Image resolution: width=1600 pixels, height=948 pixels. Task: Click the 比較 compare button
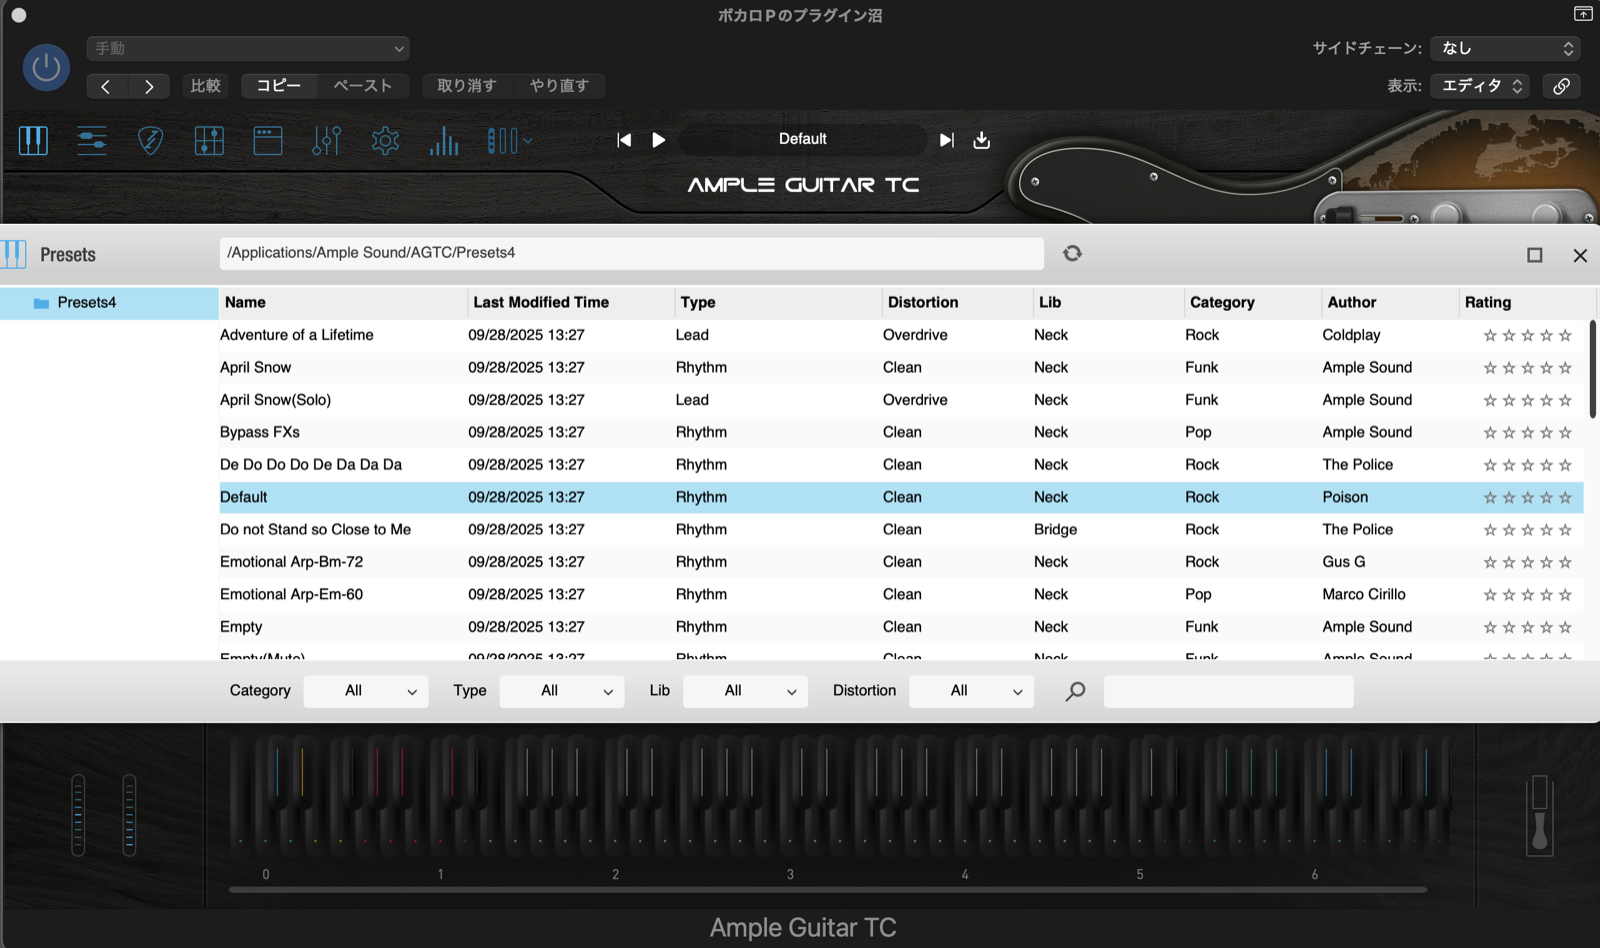coord(206,86)
